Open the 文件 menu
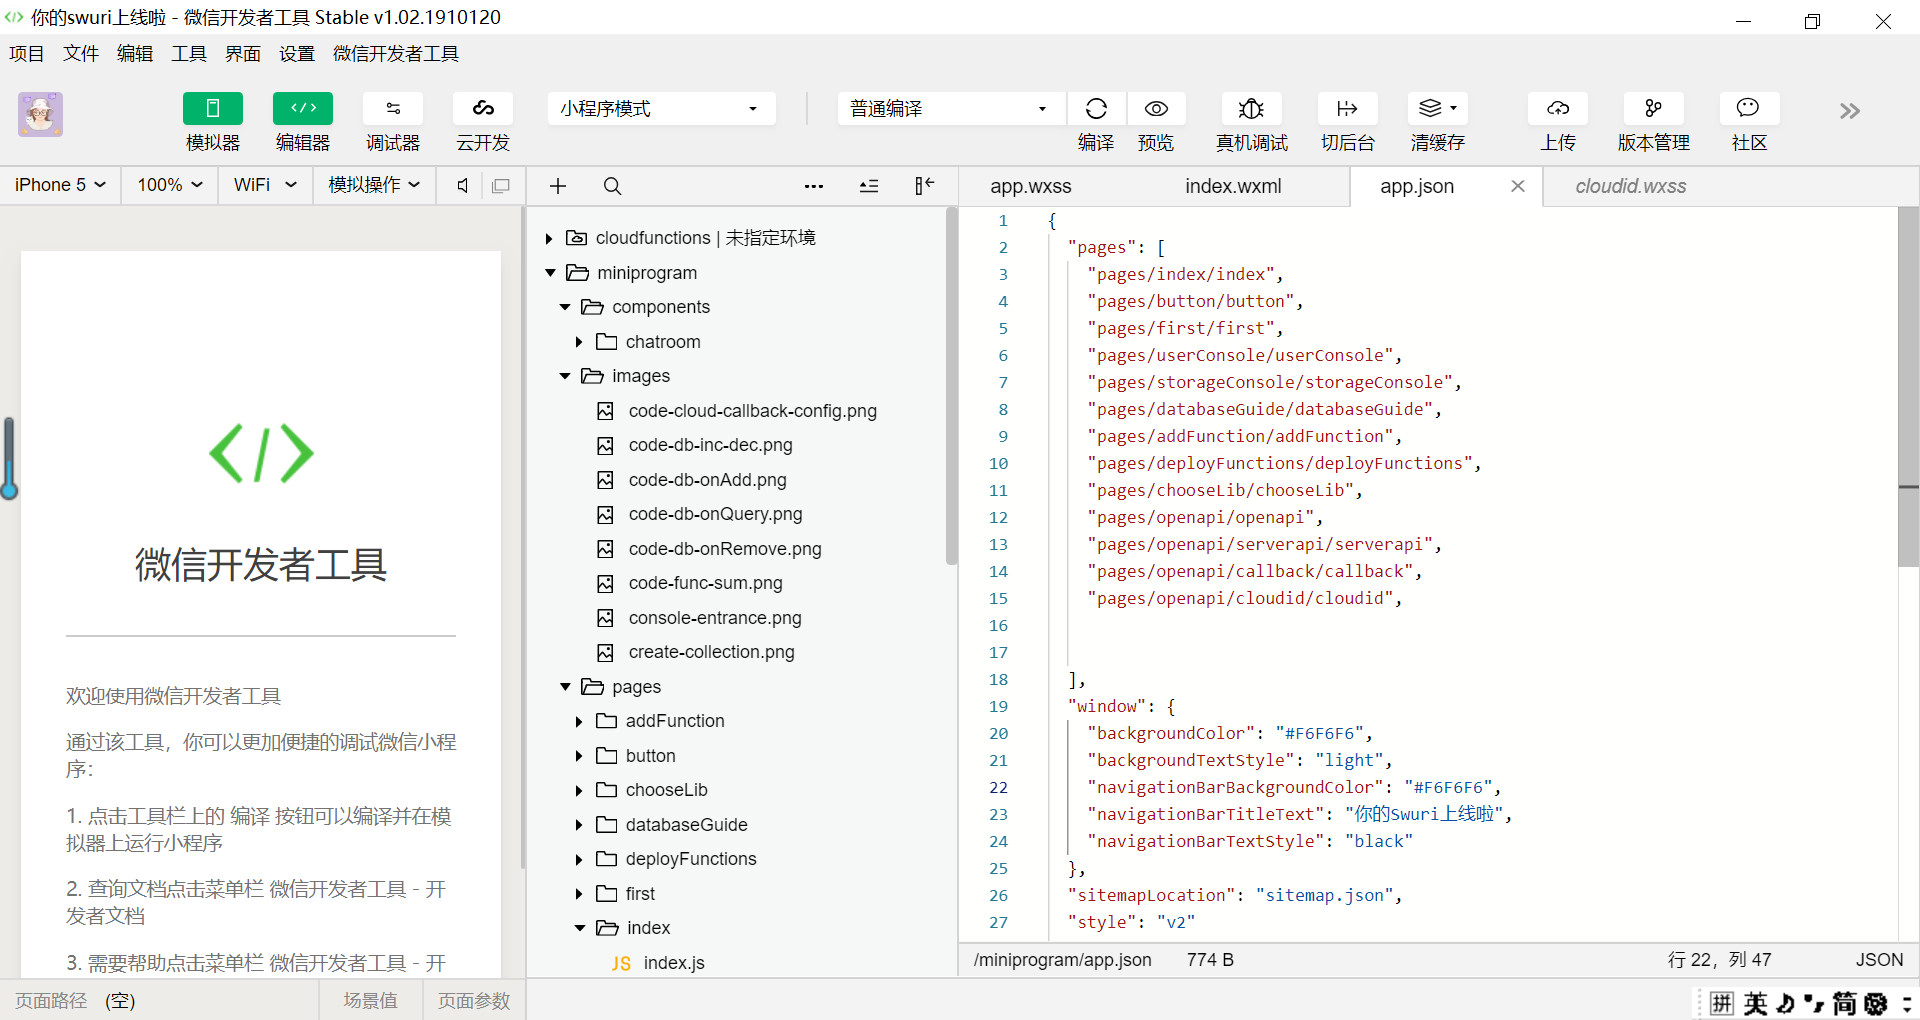Viewport: 1920px width, 1020px height. [81, 54]
